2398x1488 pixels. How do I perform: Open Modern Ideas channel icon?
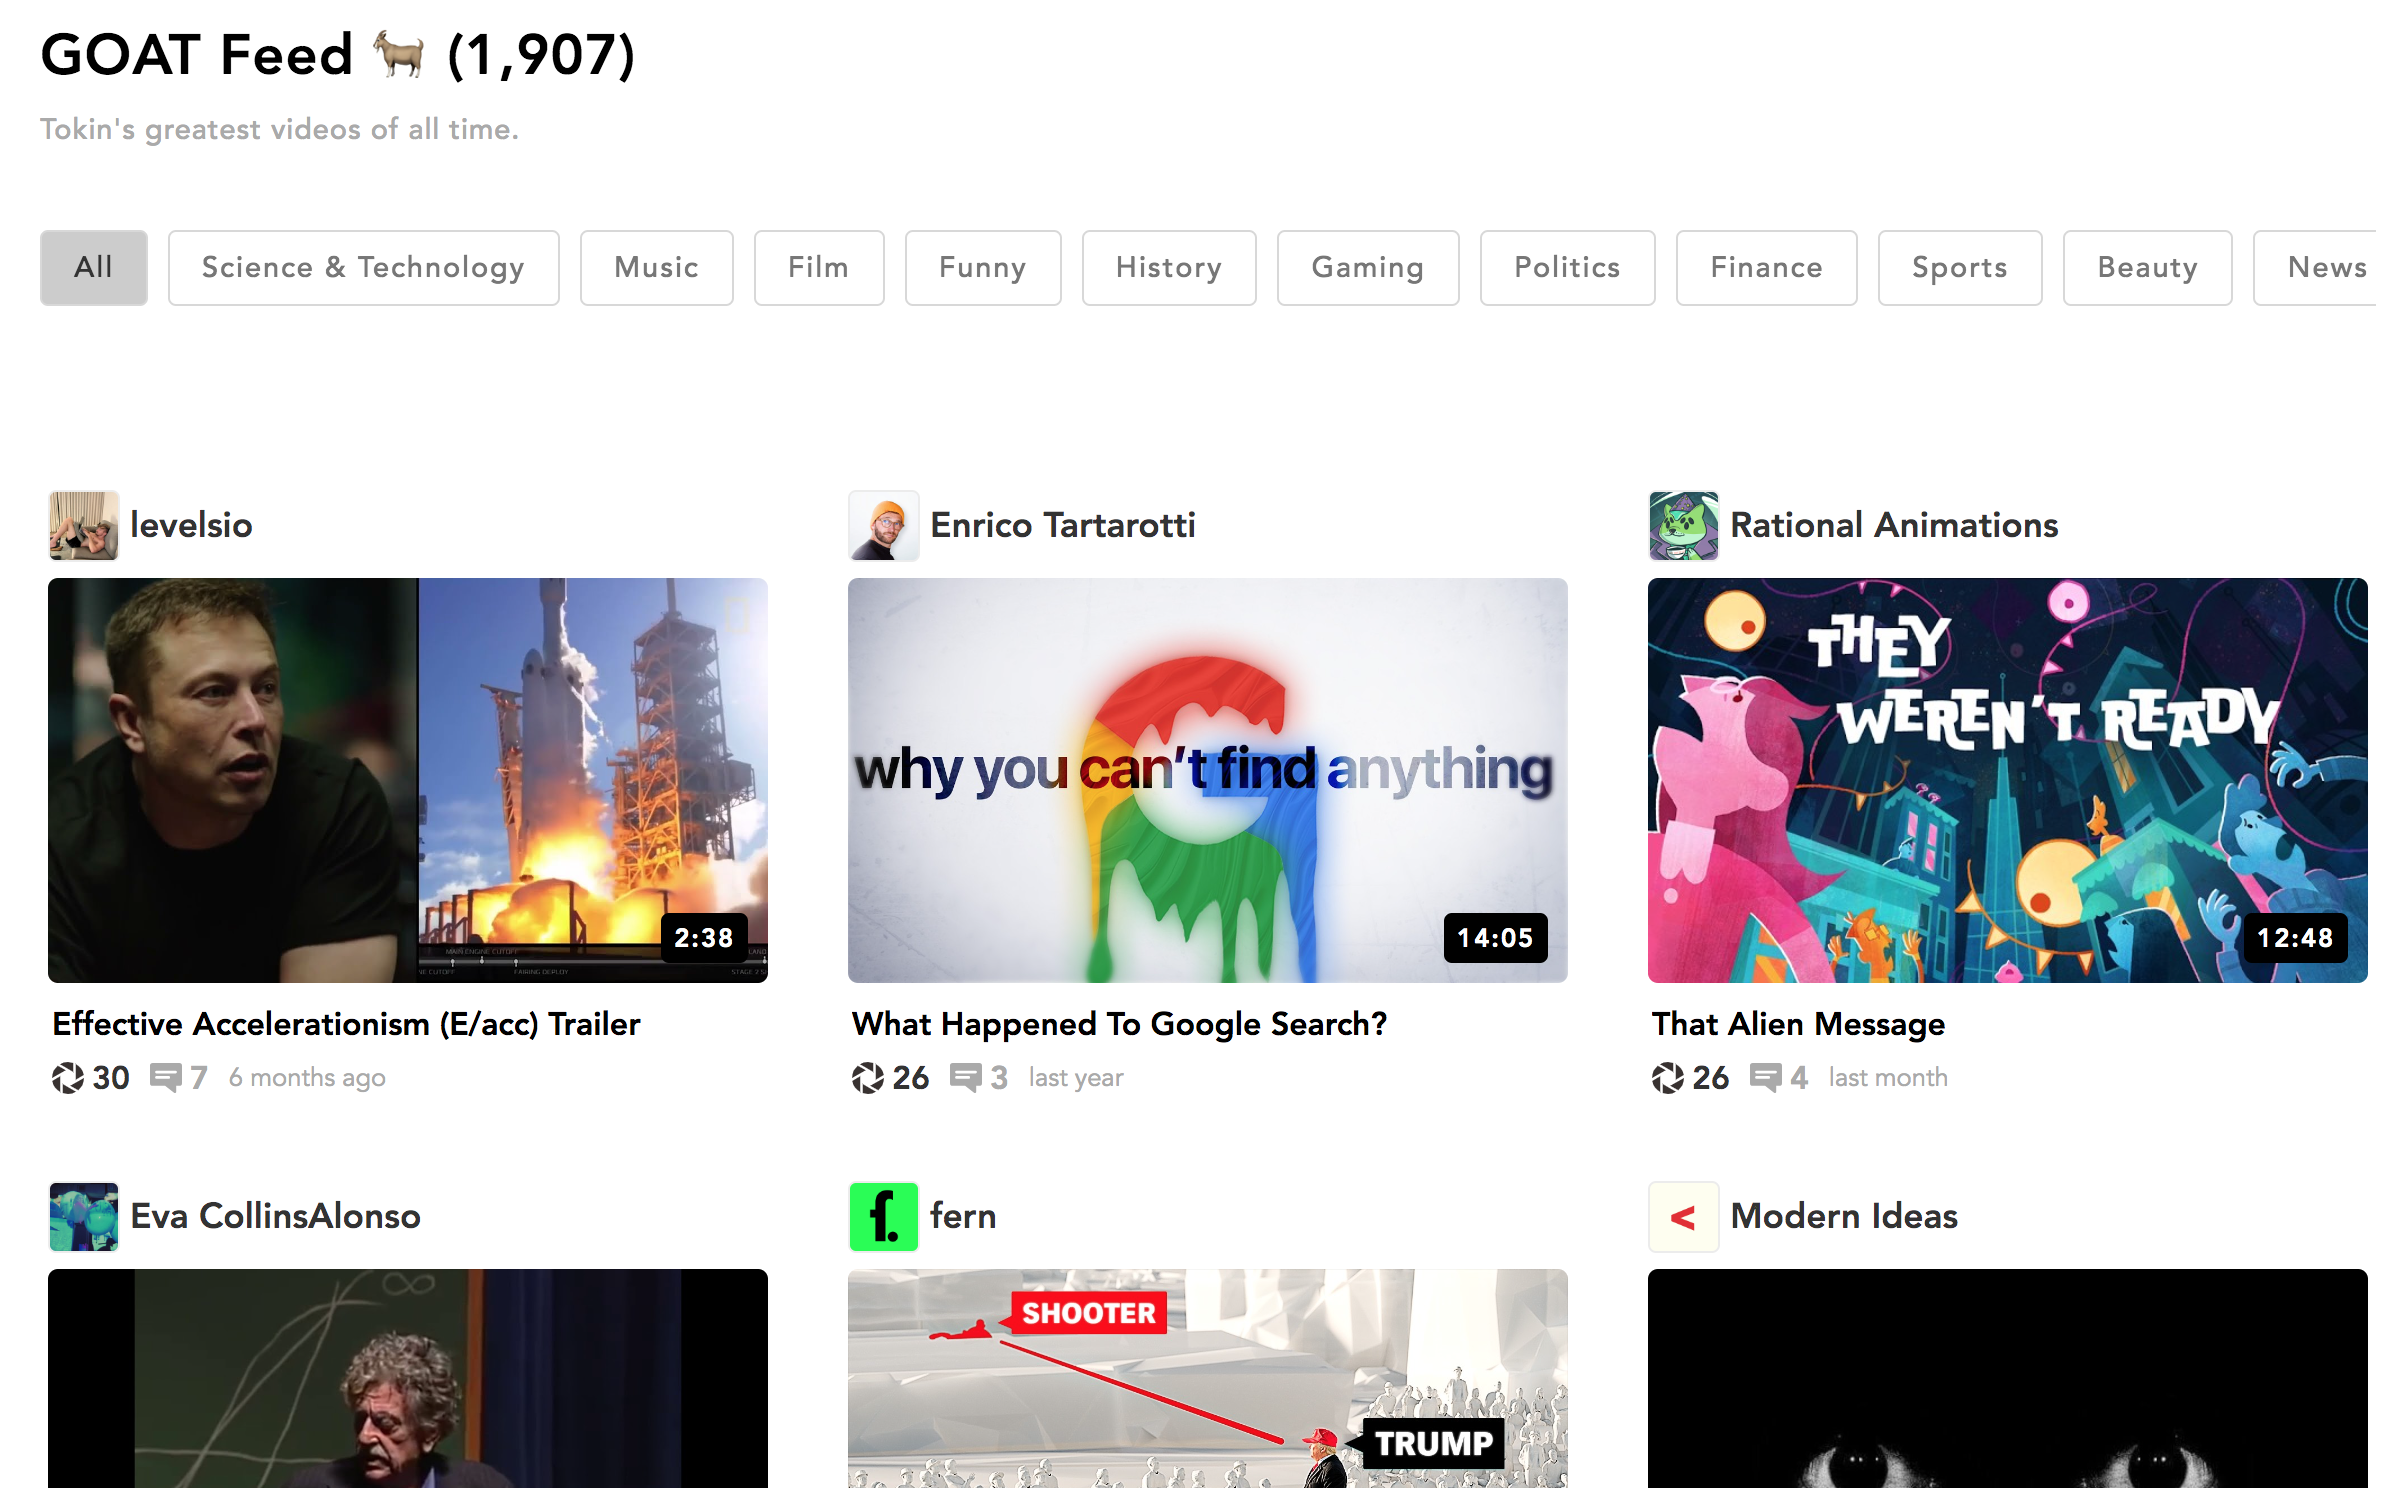click(1684, 1217)
